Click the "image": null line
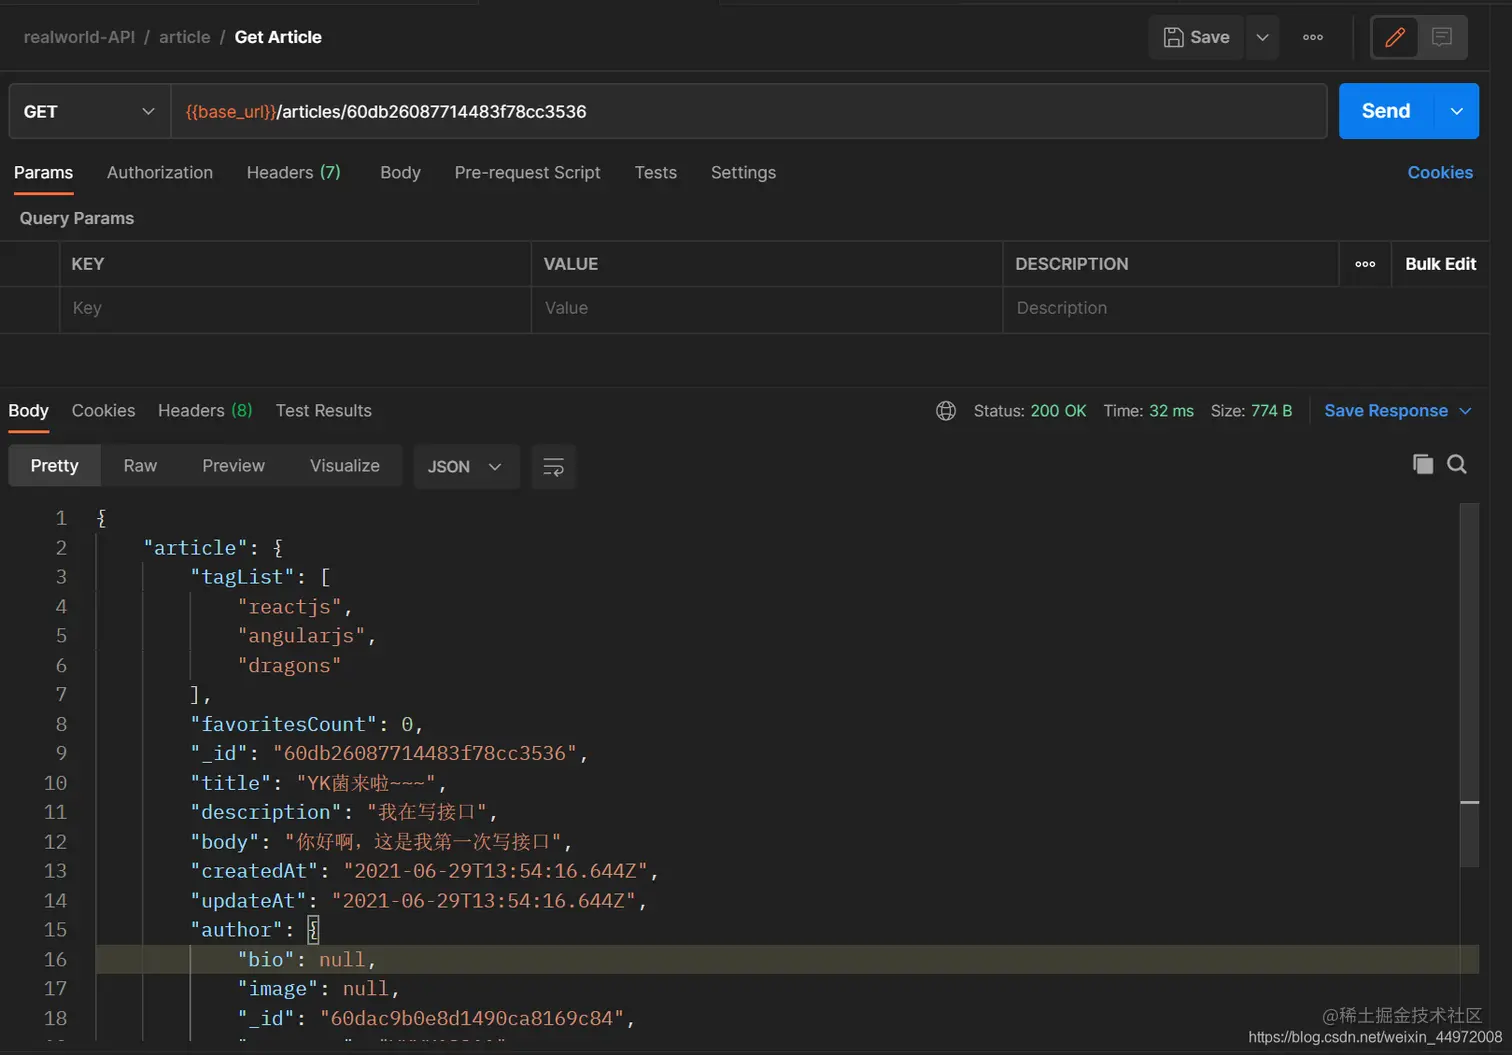1512x1055 pixels. click(319, 989)
